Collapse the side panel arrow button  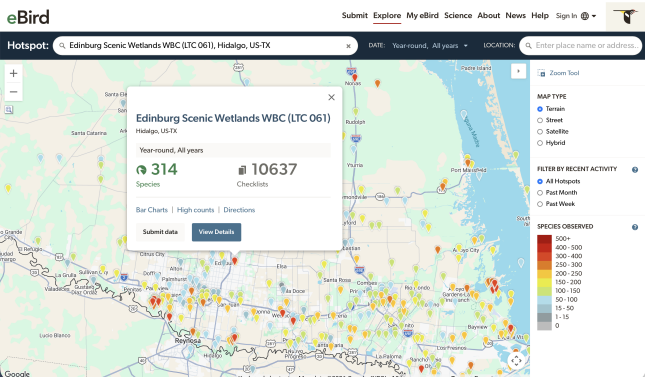[x=518, y=71]
